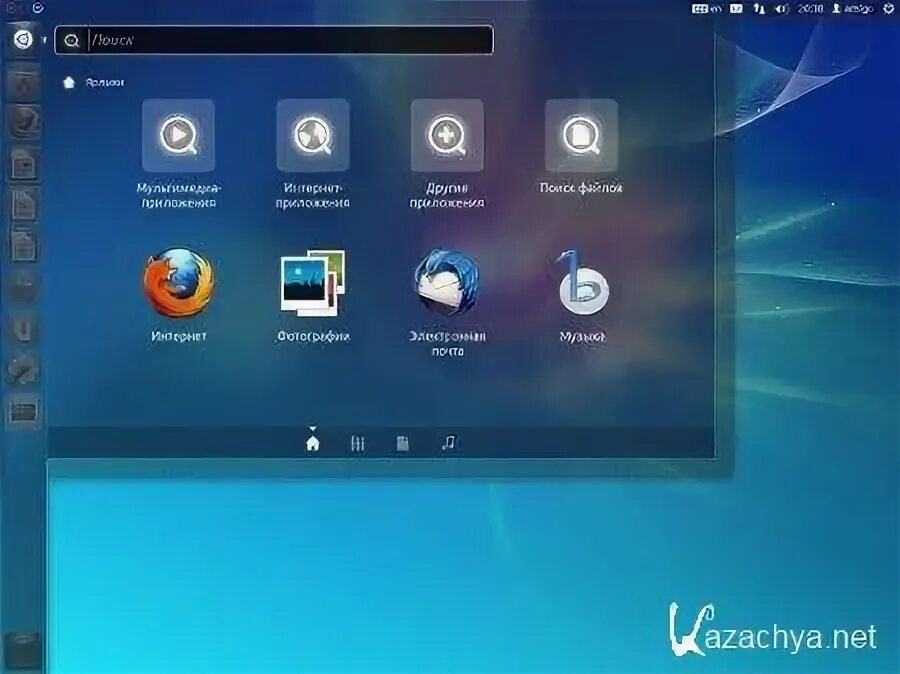Open the Ubuntu dash home button
The width and height of the screenshot is (900, 674).
point(23,40)
